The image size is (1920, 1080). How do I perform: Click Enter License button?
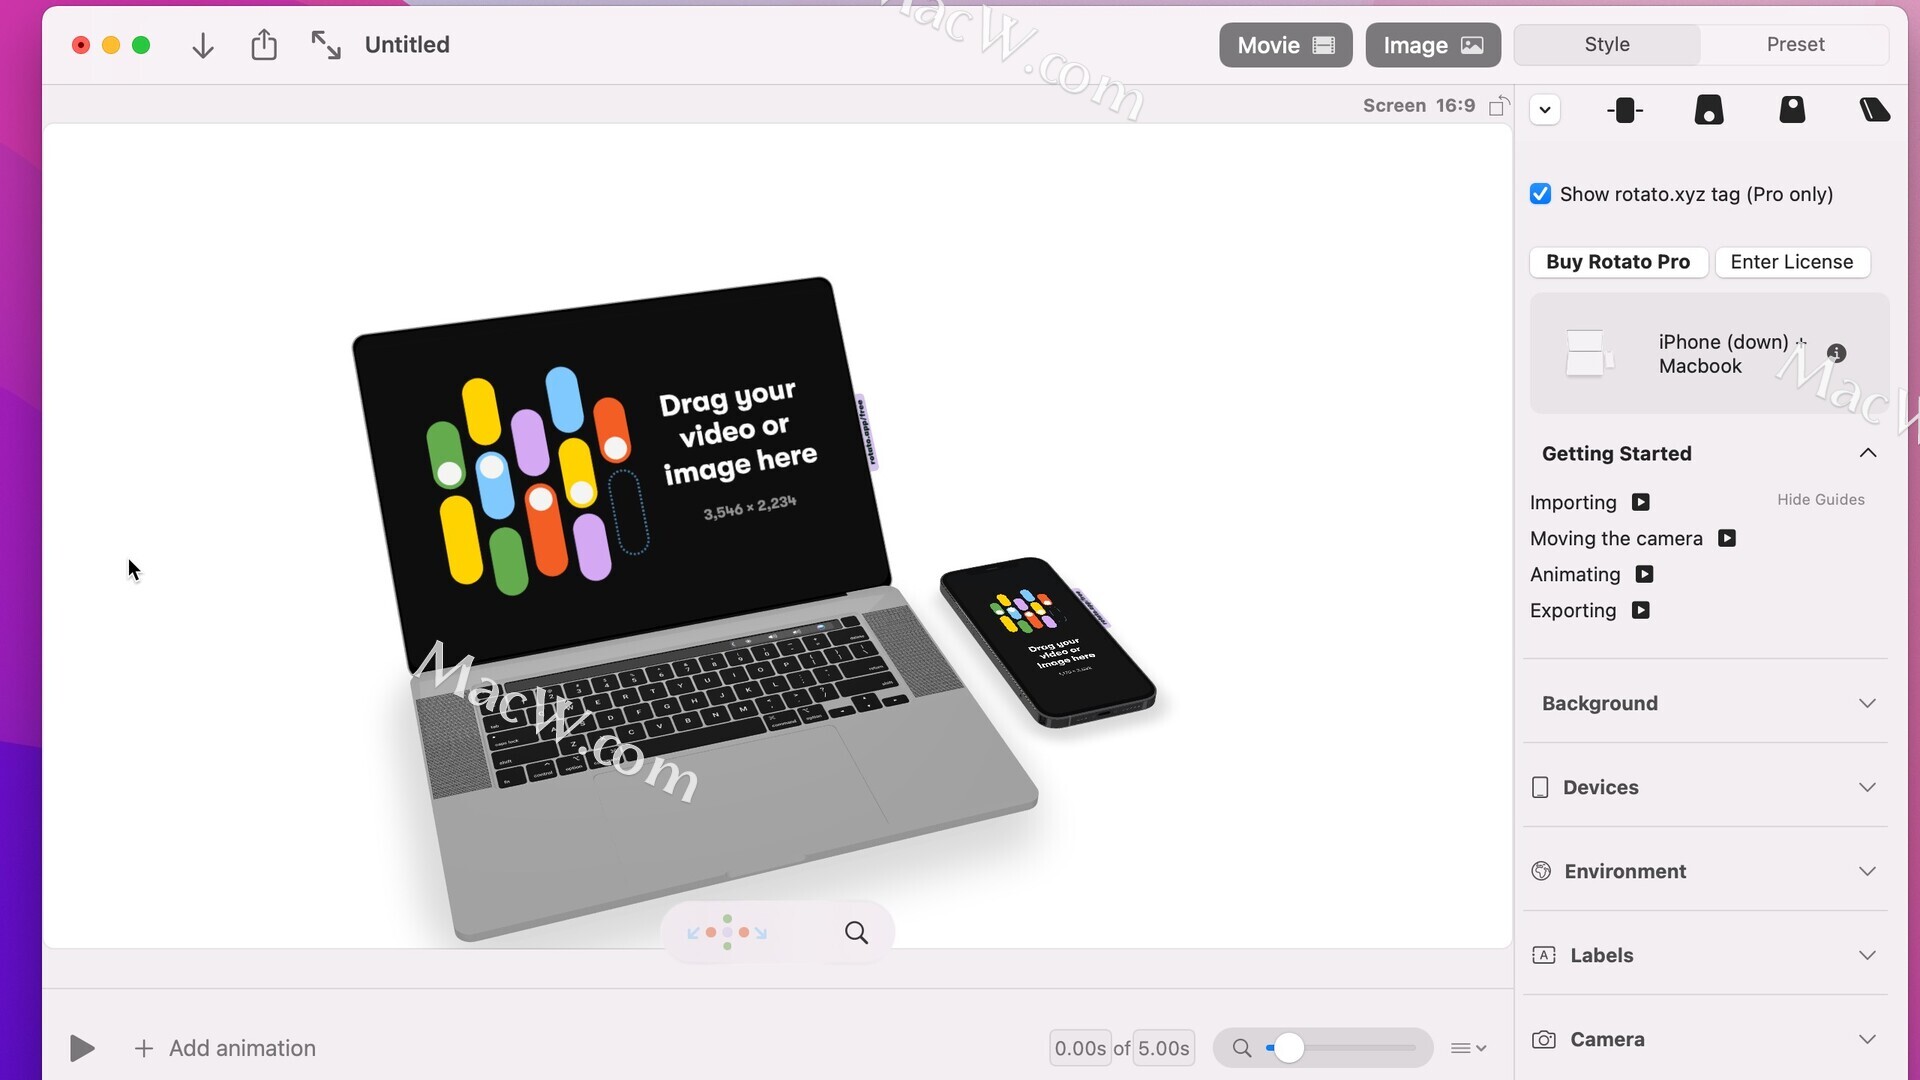1791,261
